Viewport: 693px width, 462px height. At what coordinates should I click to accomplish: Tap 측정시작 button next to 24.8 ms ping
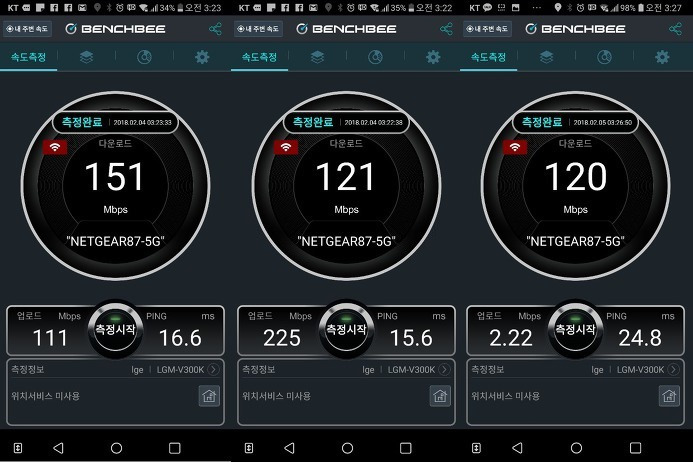coord(575,330)
